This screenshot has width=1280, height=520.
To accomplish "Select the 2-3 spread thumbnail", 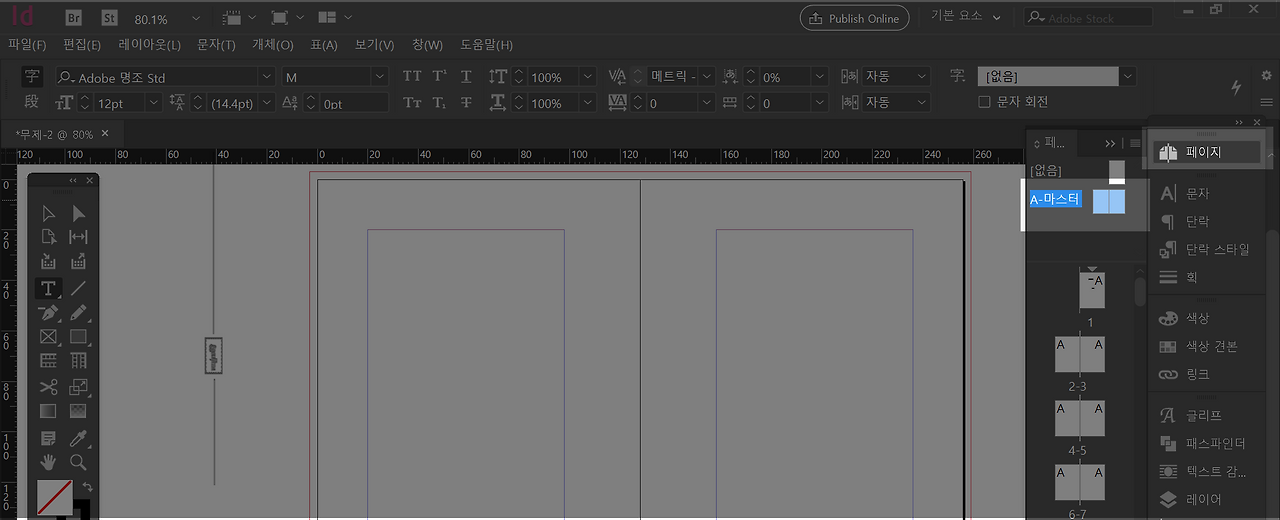I will (x=1079, y=354).
